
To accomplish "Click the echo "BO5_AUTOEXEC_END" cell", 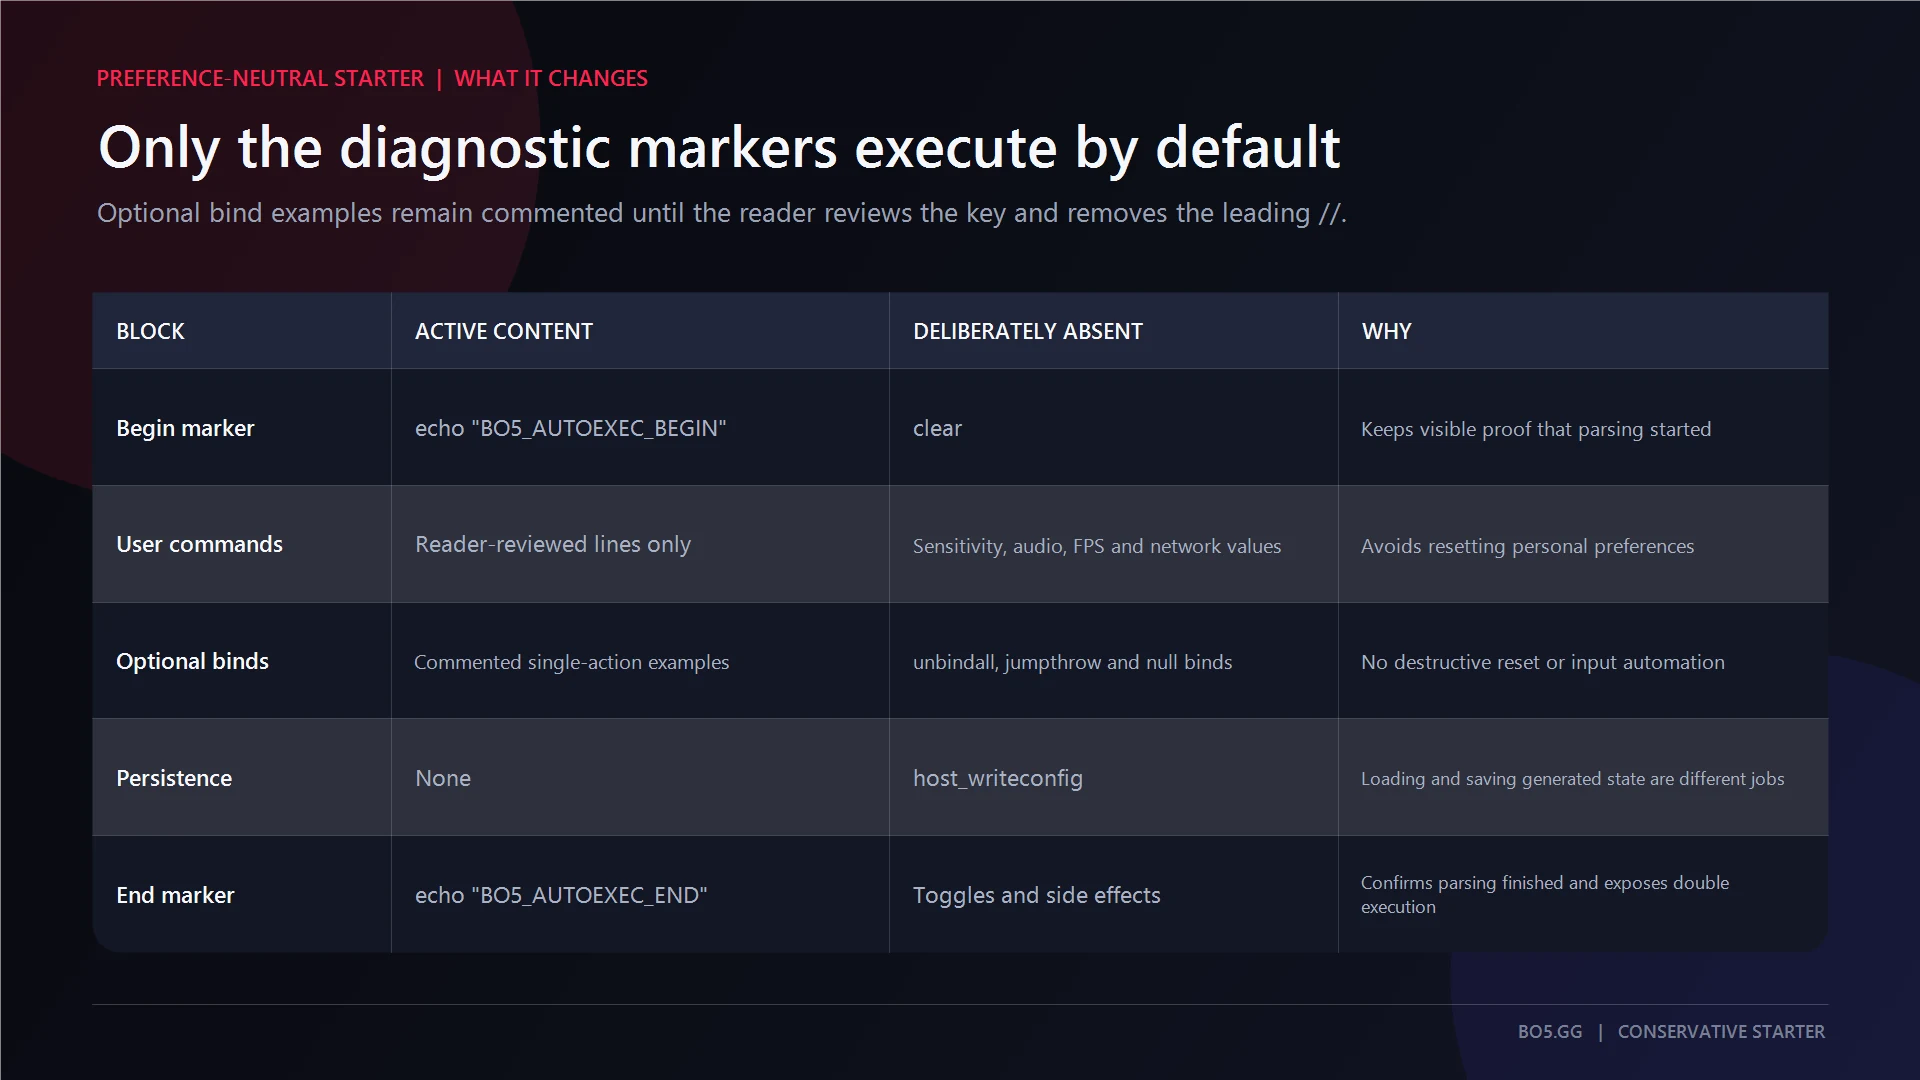I will 561,895.
